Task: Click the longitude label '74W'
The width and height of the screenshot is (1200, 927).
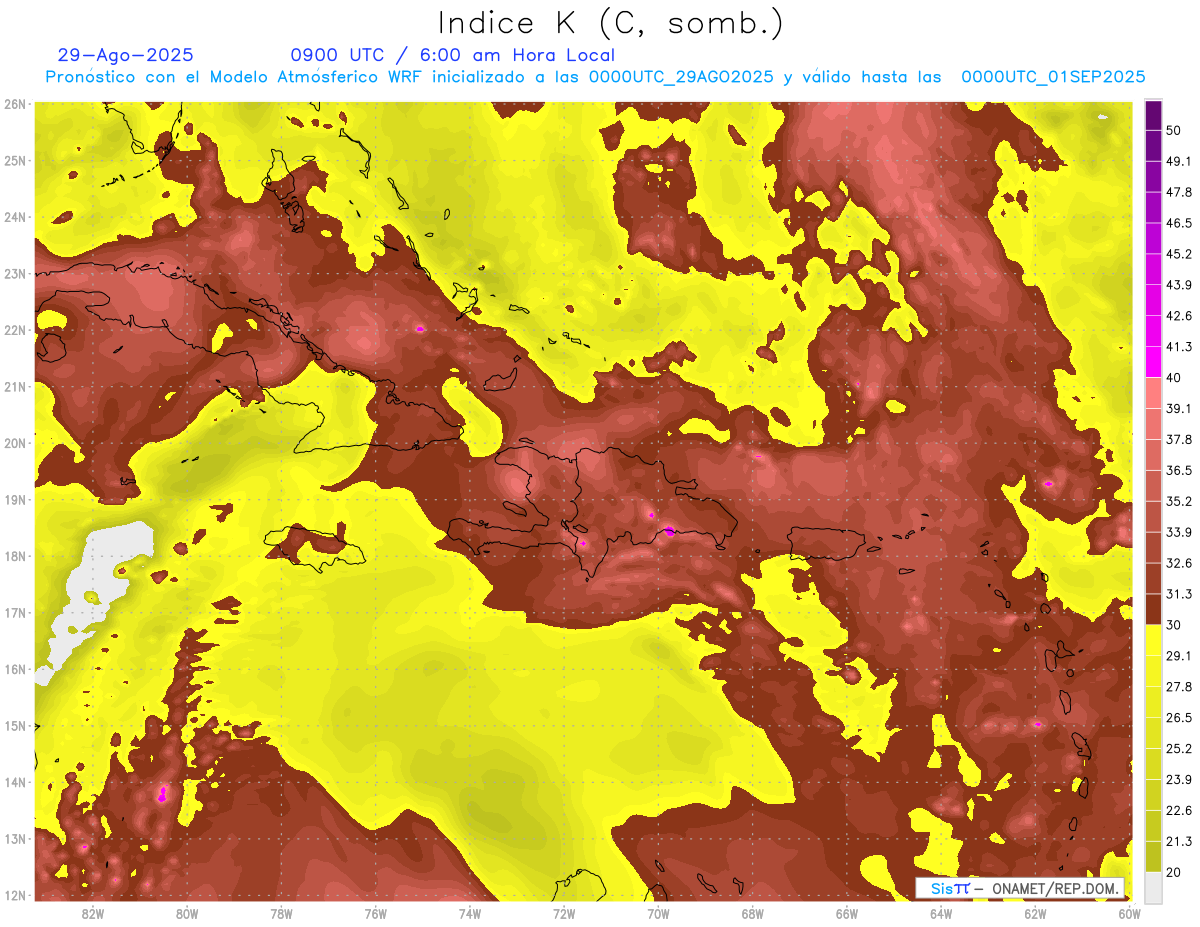Action: coord(470,914)
